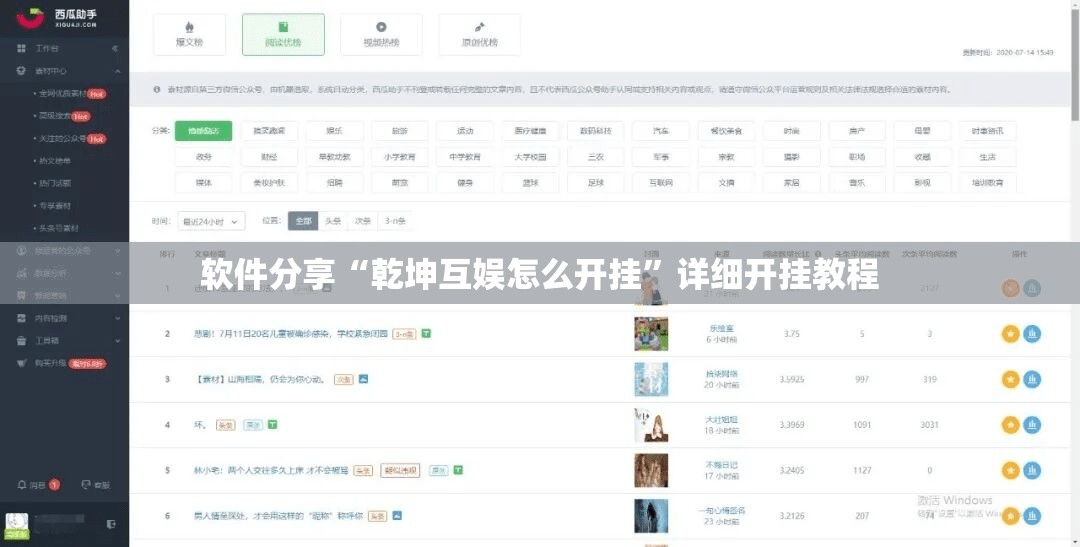Collapse the 素材中心 menu chevron

(118, 71)
